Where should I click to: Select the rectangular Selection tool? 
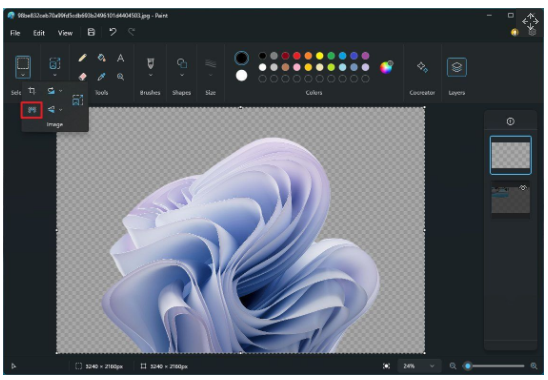[x=23, y=64]
